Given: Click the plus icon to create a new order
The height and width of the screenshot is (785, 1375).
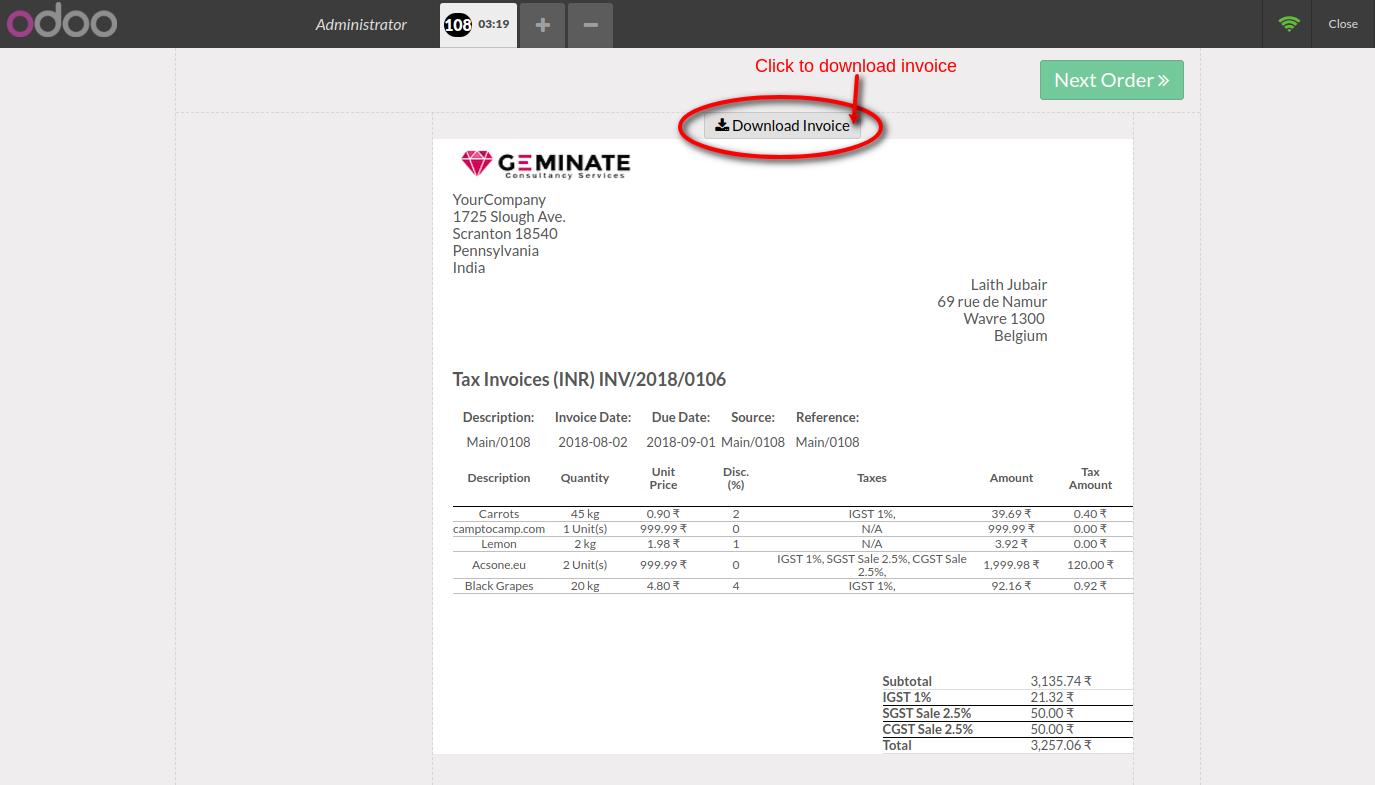Looking at the screenshot, I should (x=542, y=24).
